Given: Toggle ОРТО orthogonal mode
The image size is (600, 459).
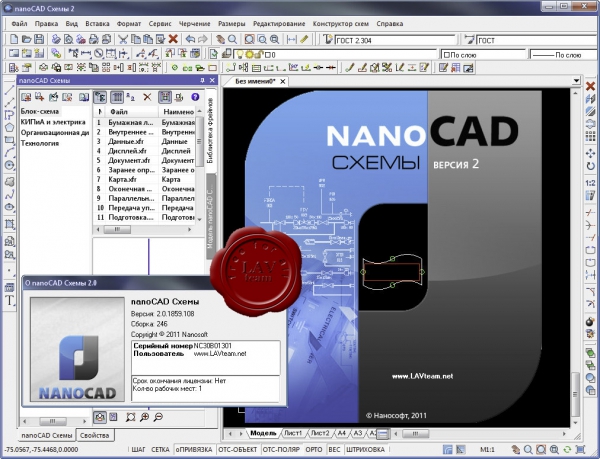Looking at the screenshot, I should (314, 449).
